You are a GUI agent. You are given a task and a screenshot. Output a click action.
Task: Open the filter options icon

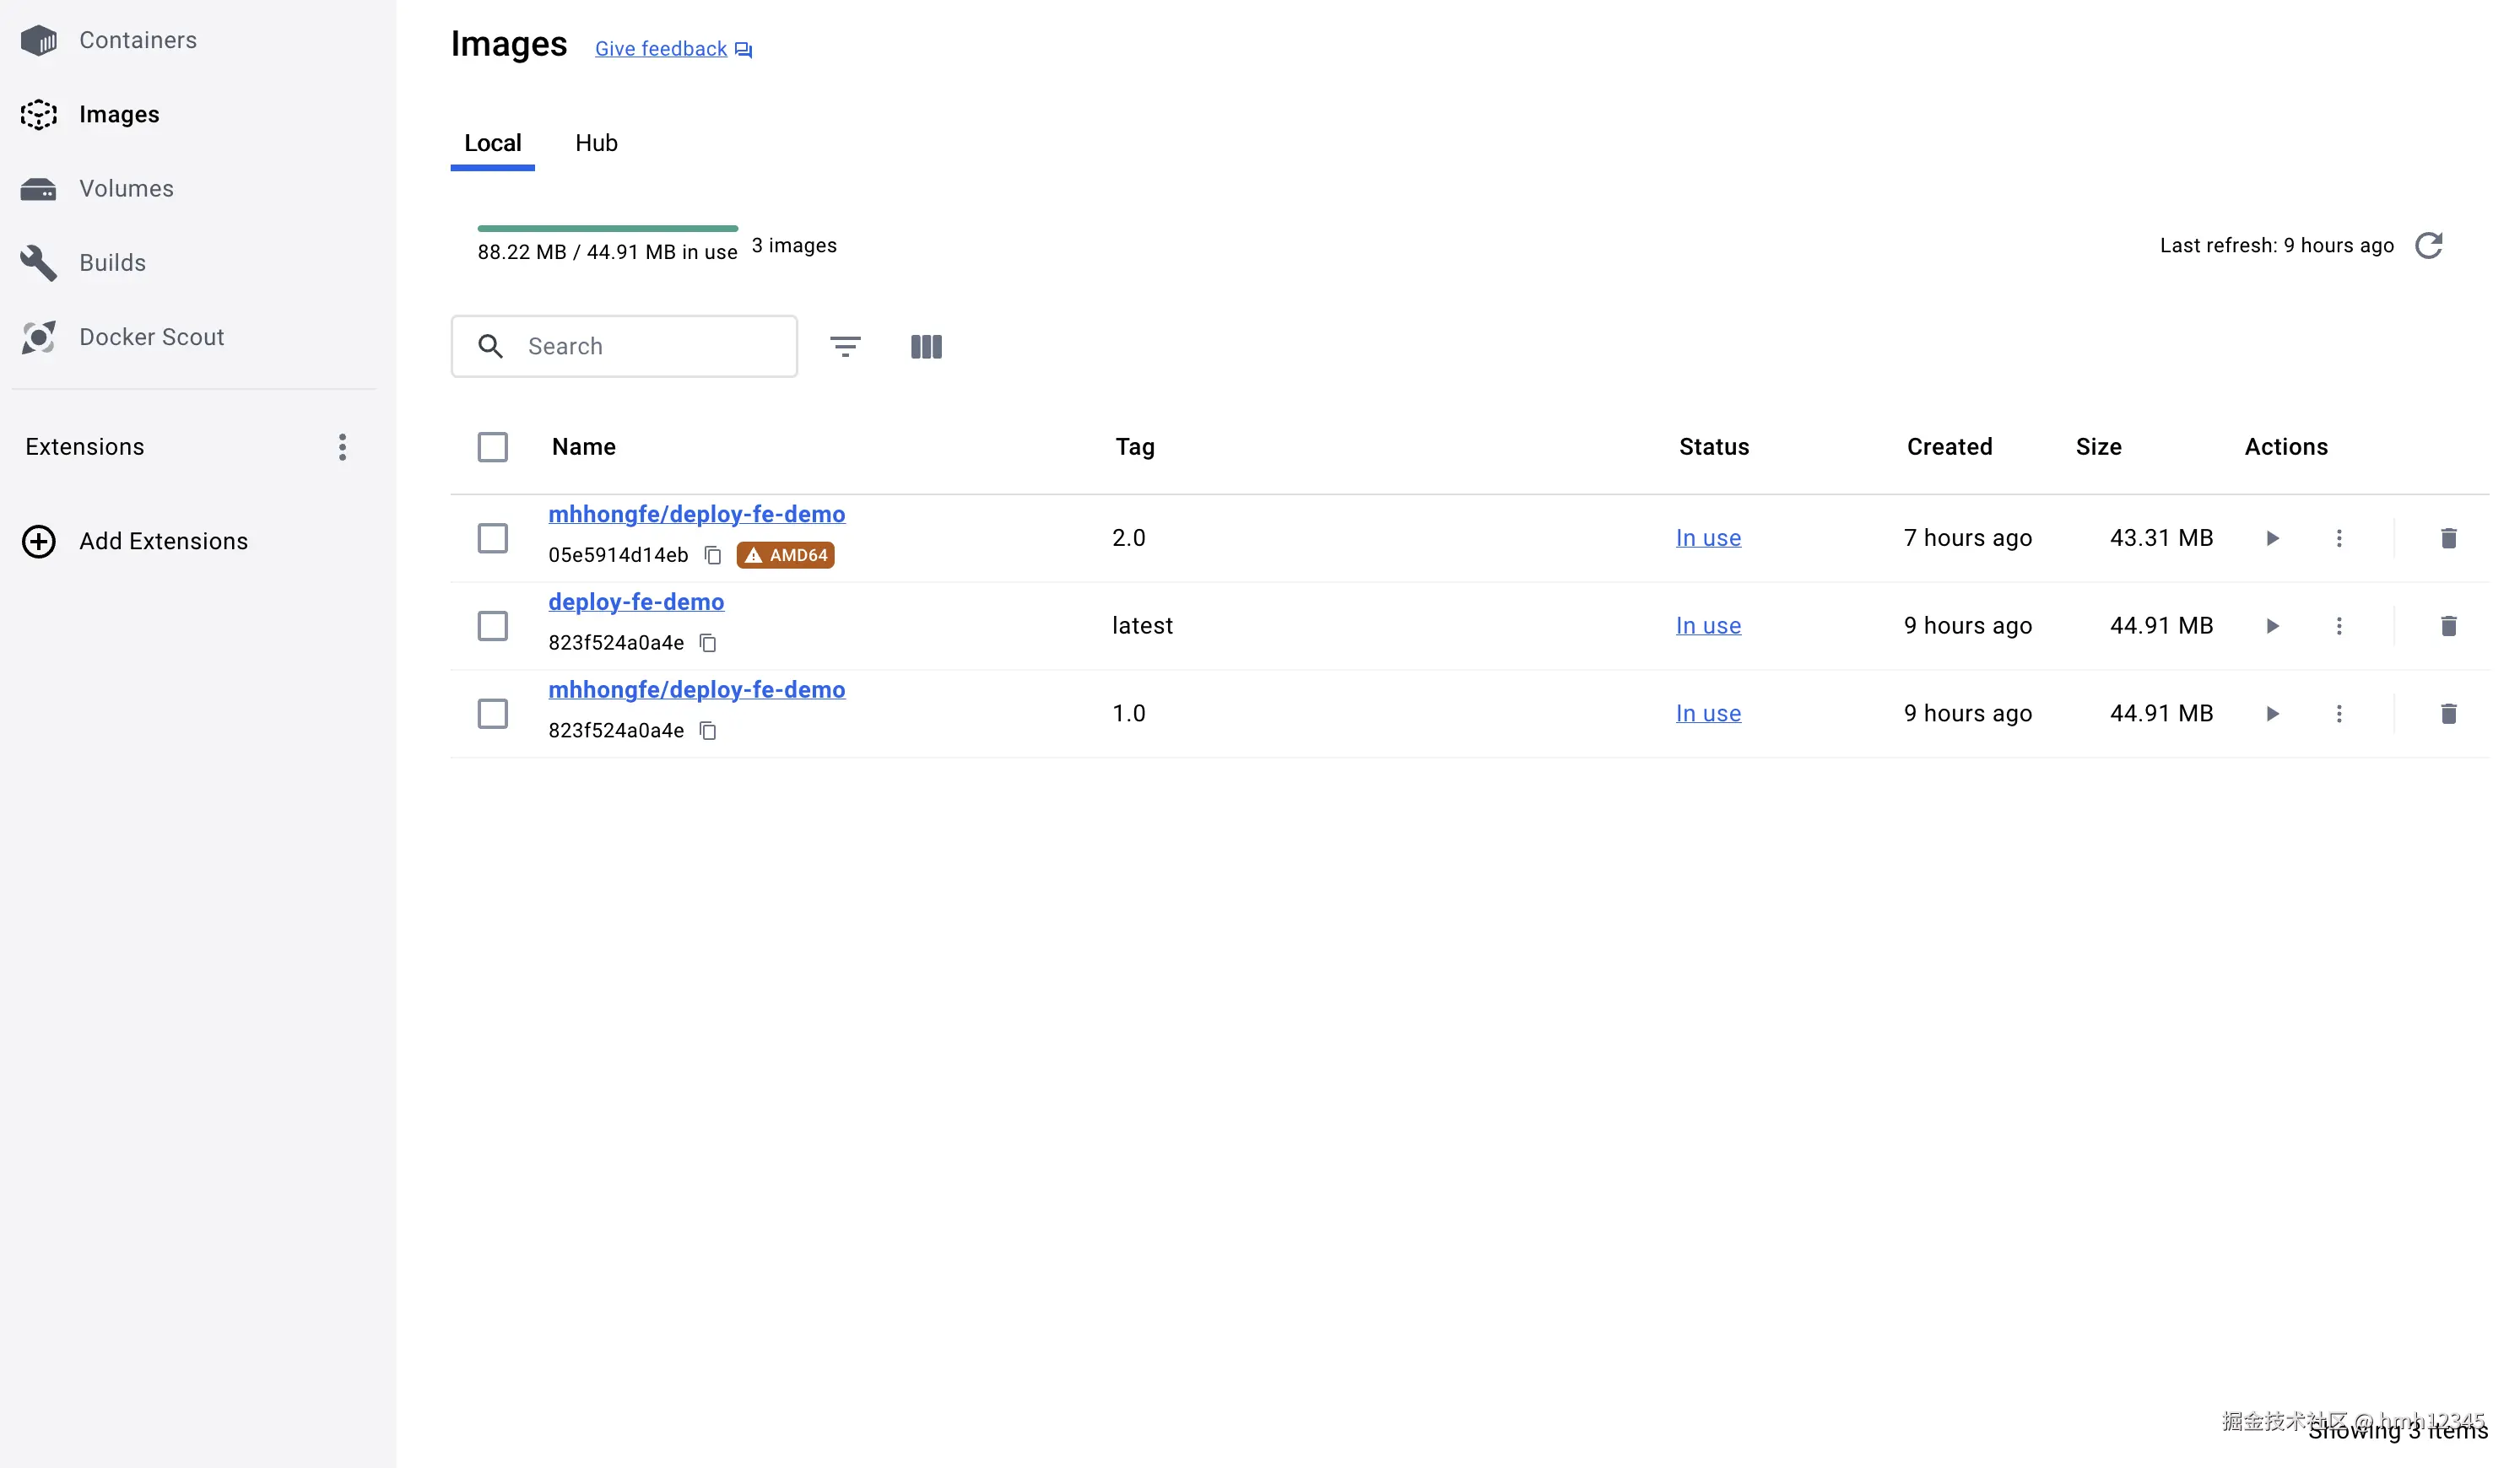tap(845, 347)
